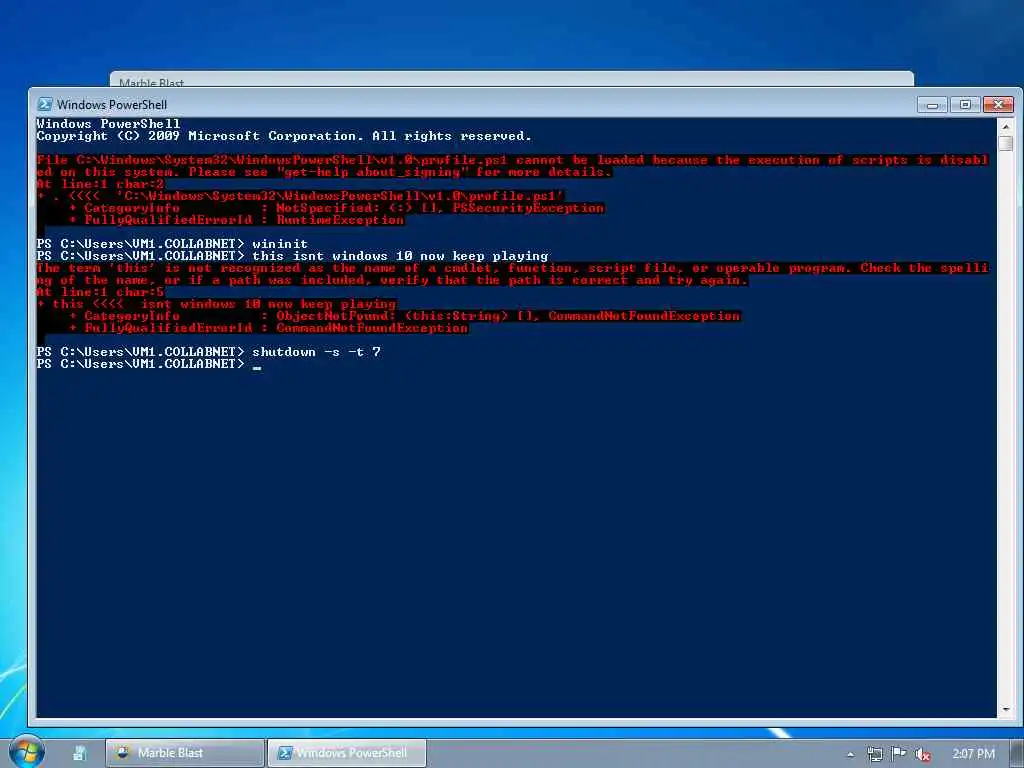Screen dimensions: 1024x768
Task: Open the network tray icon
Action: (875, 754)
